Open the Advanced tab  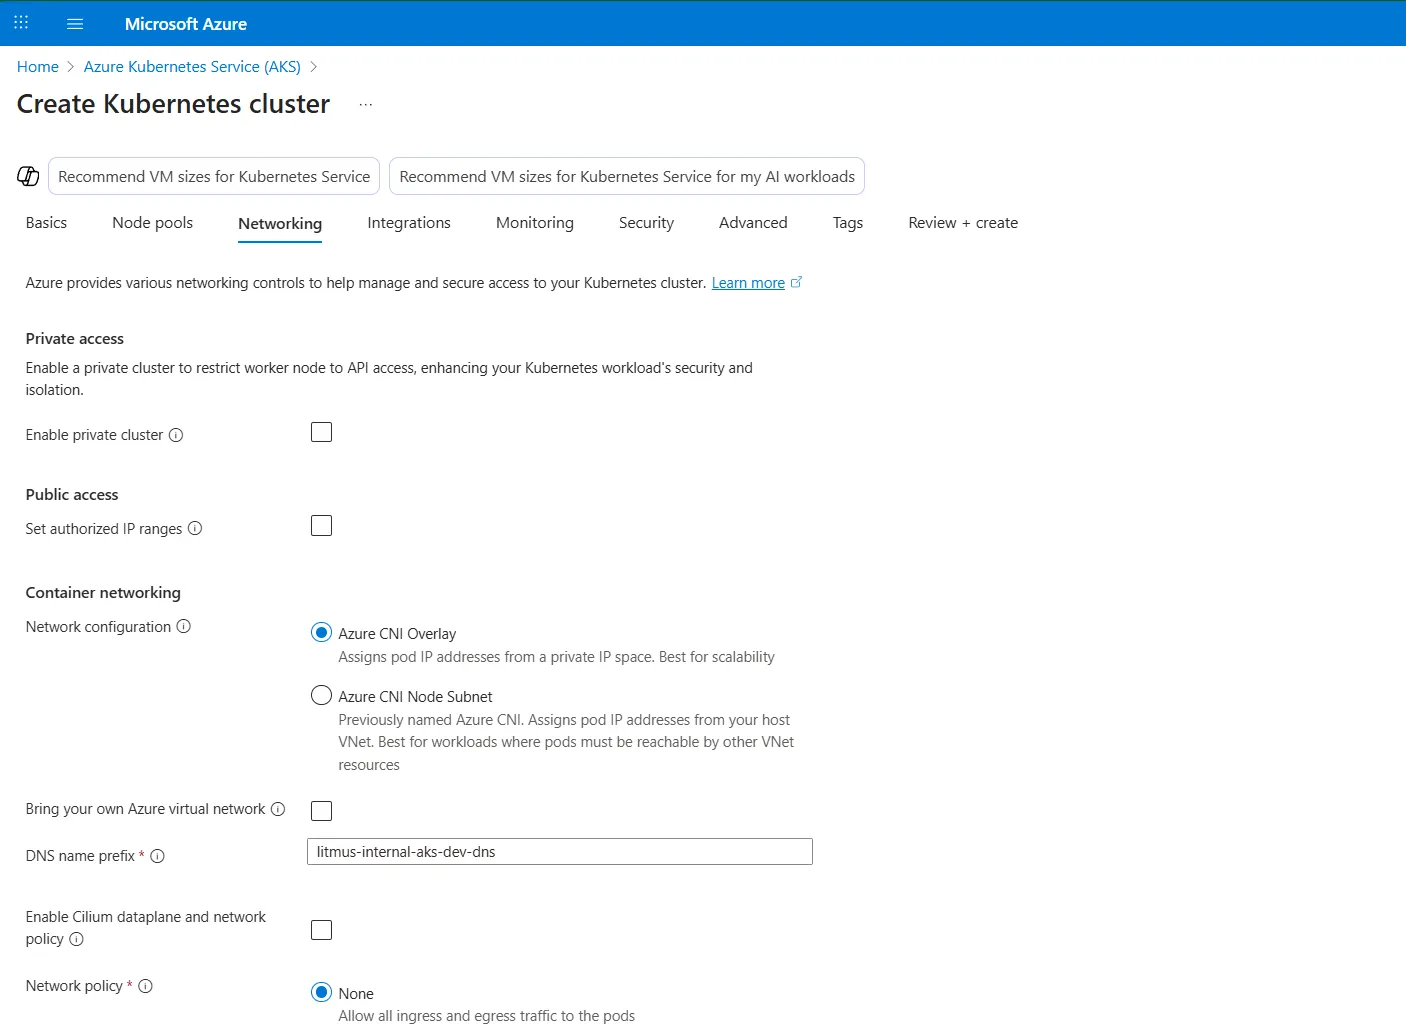coord(753,223)
